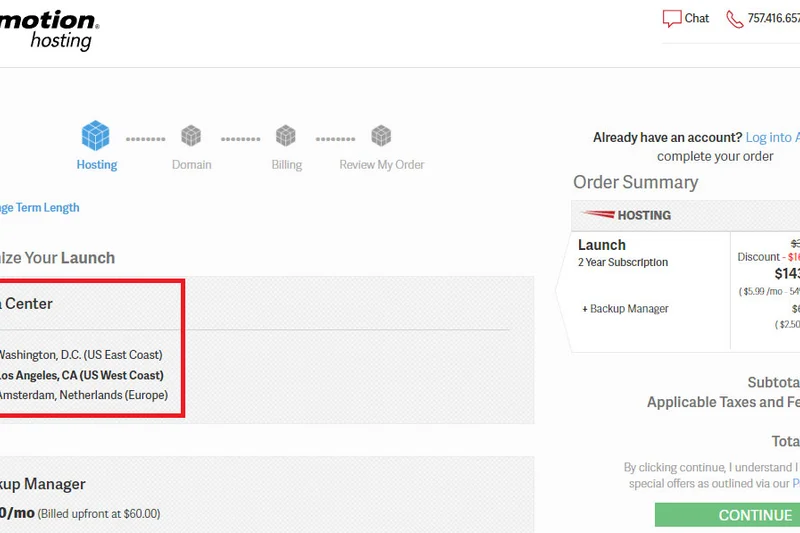Select Washington, D.C. (US East Coast) data center
This screenshot has height=533, width=800.
pyautogui.click(x=81, y=354)
